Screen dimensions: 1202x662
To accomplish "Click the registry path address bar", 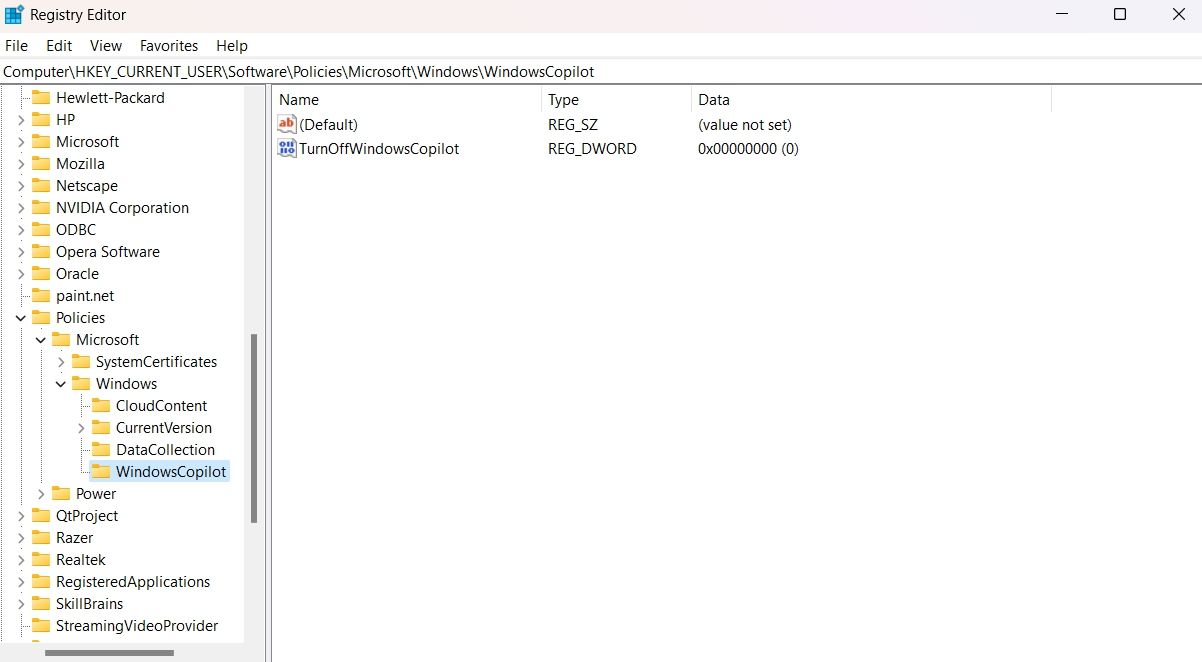I will click(601, 72).
